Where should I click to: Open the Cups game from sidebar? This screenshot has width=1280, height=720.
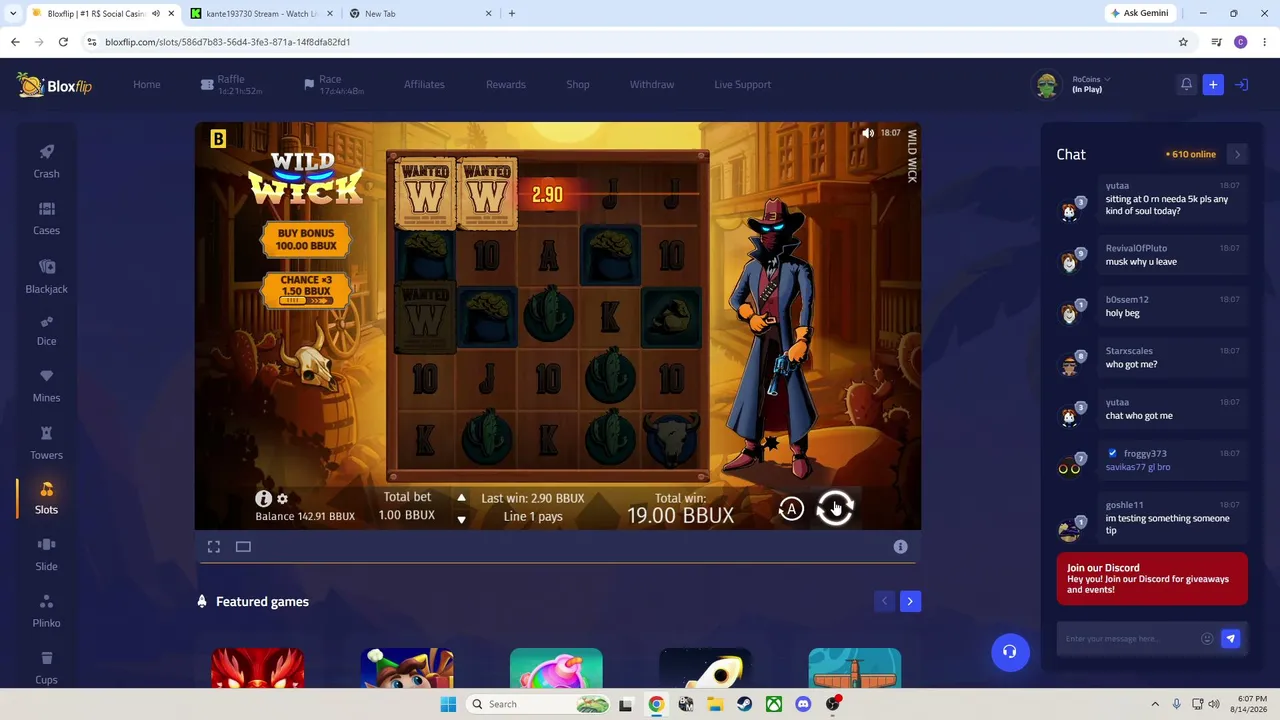(46, 668)
